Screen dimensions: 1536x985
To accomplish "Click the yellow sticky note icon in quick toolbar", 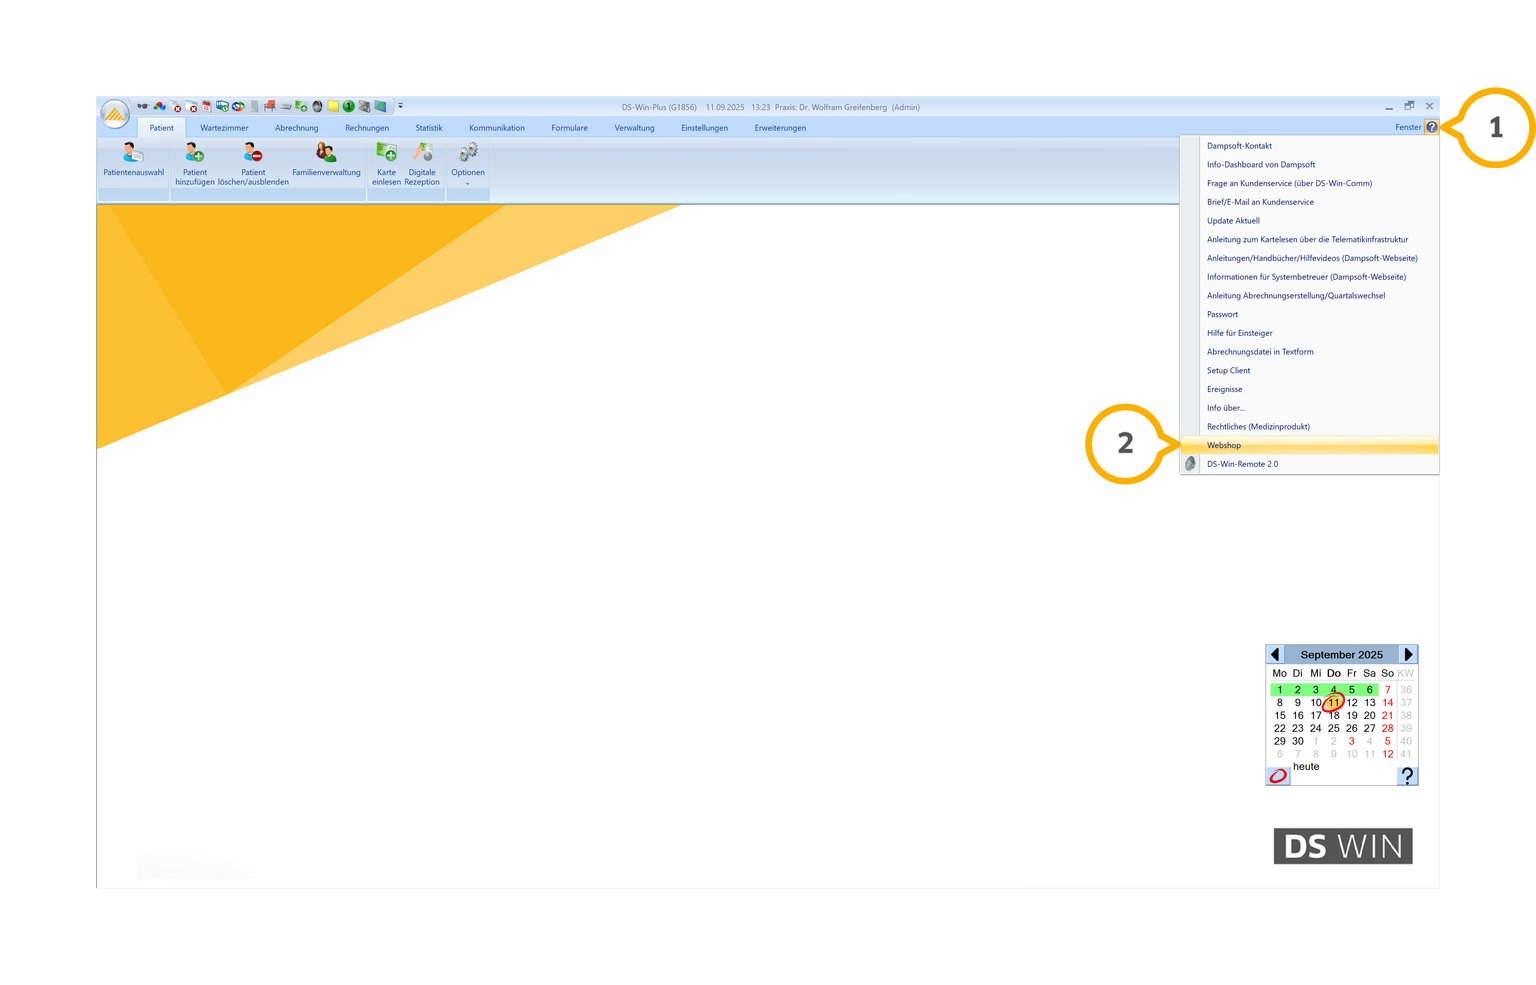I will 333,106.
